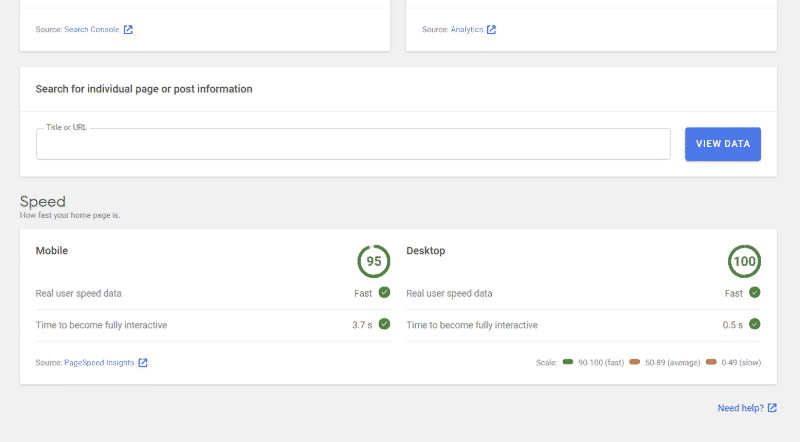800x442 pixels.
Task: Click Mobile real user speed check icon
Action: (x=384, y=292)
